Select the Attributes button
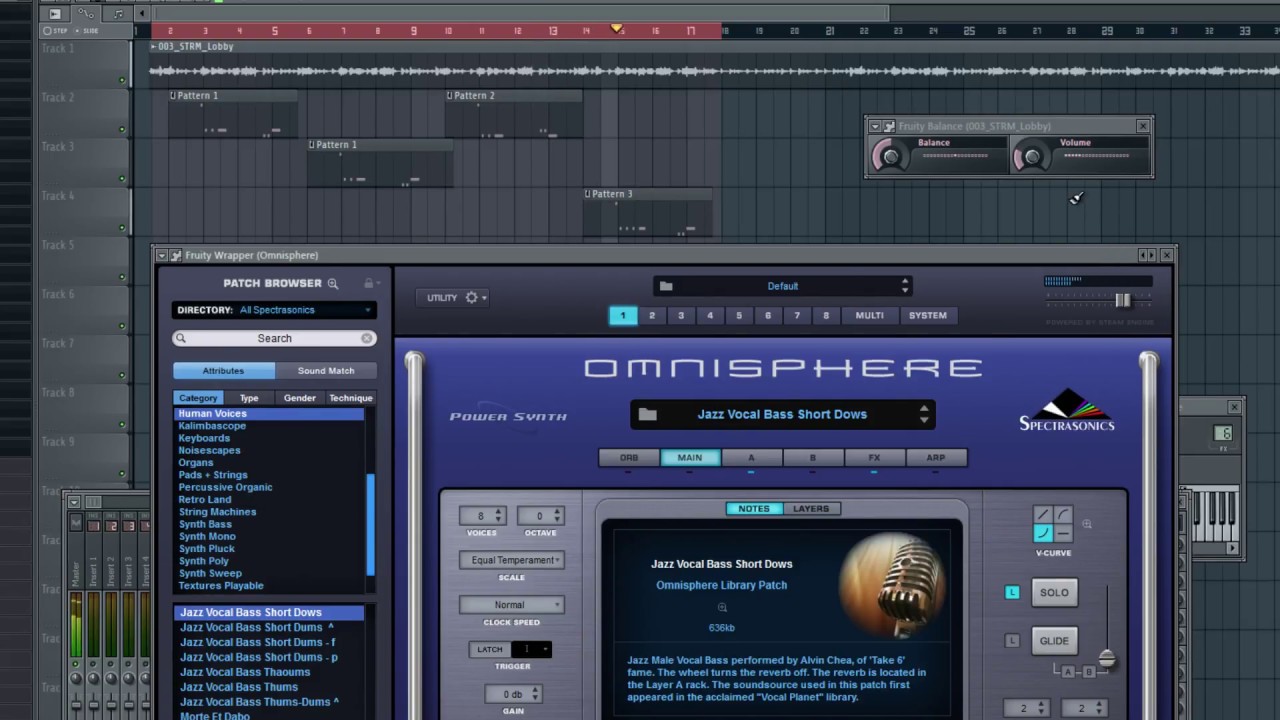 click(224, 371)
